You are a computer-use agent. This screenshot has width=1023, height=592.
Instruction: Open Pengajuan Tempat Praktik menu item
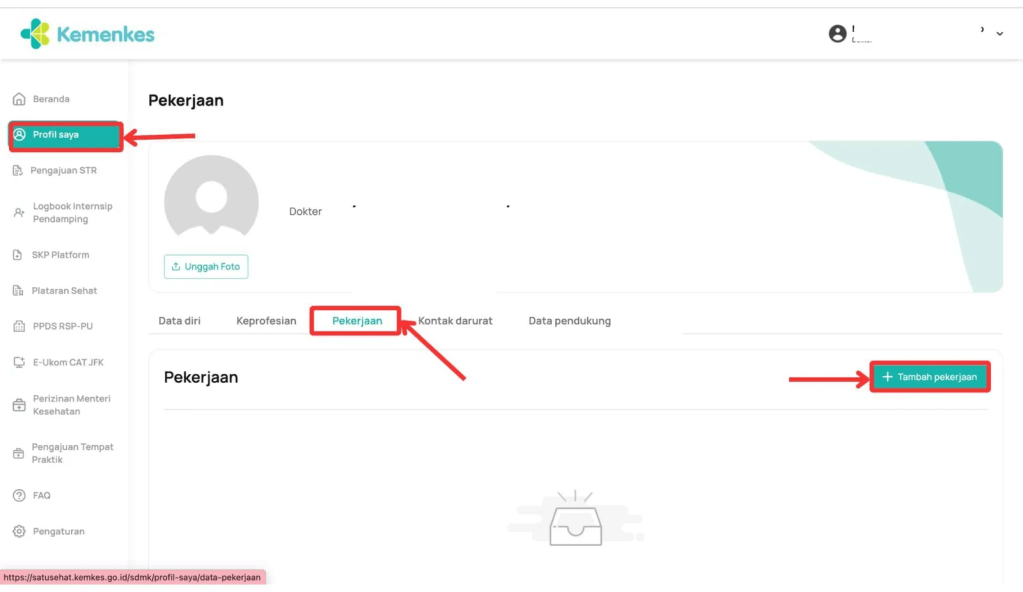(x=72, y=453)
